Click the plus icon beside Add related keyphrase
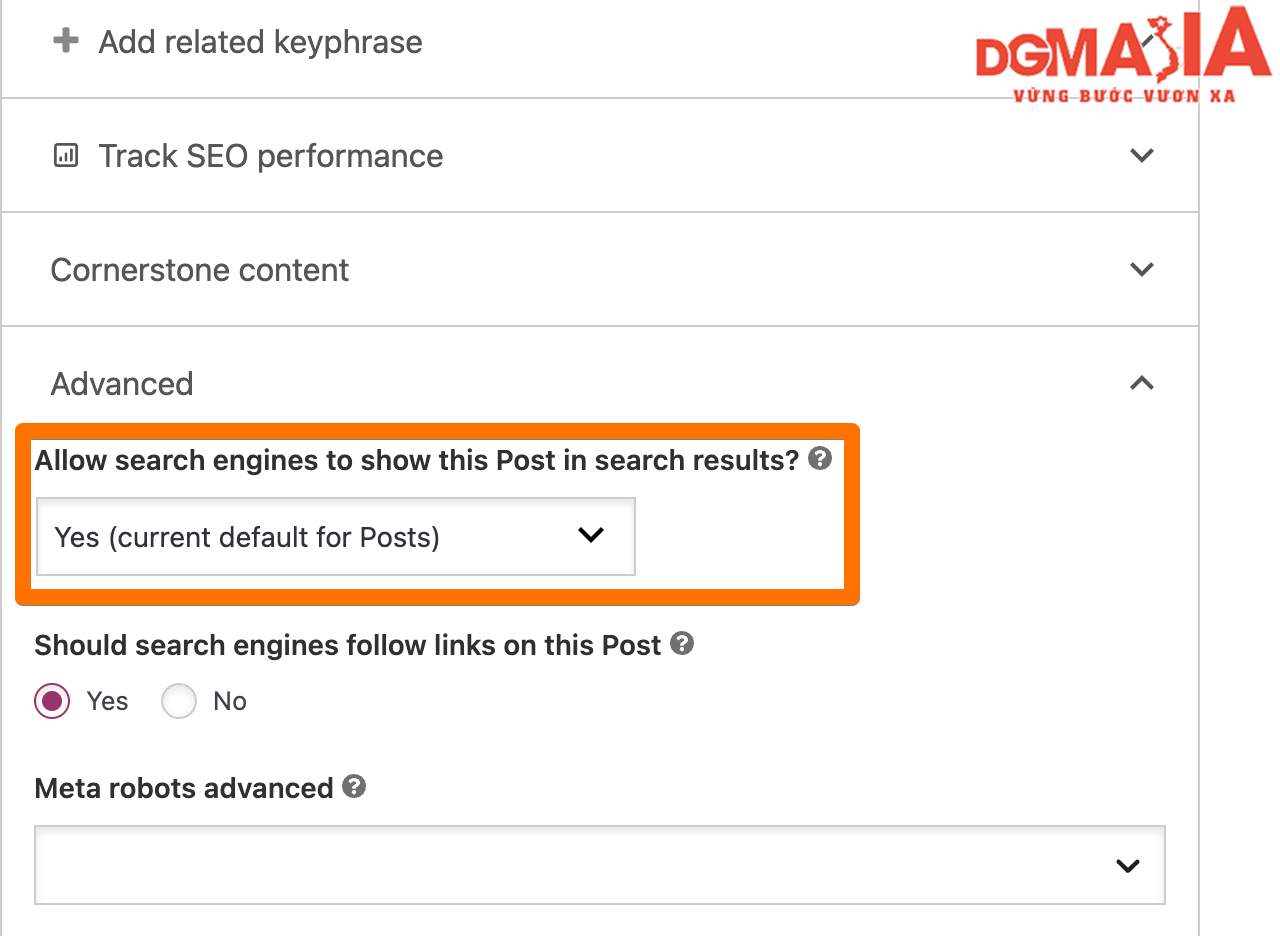 pyautogui.click(x=65, y=42)
